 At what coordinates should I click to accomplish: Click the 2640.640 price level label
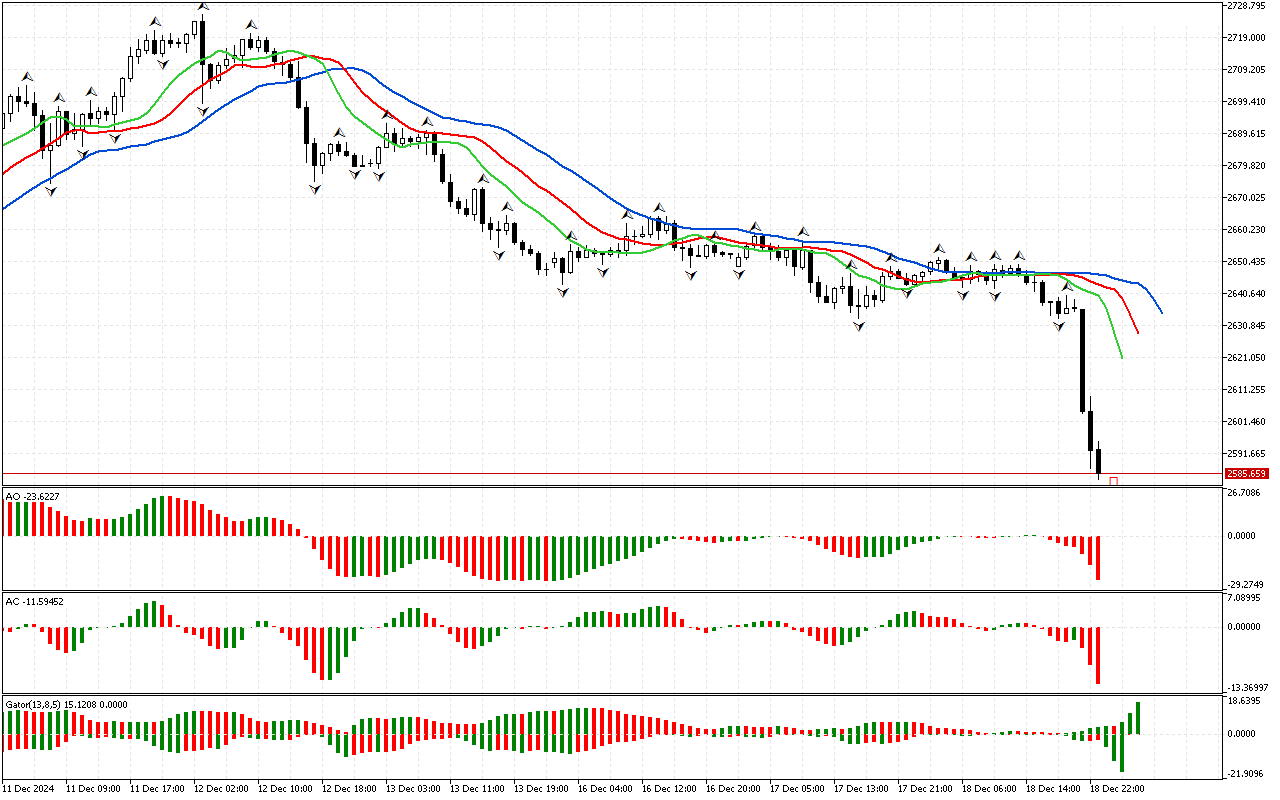pos(1247,294)
